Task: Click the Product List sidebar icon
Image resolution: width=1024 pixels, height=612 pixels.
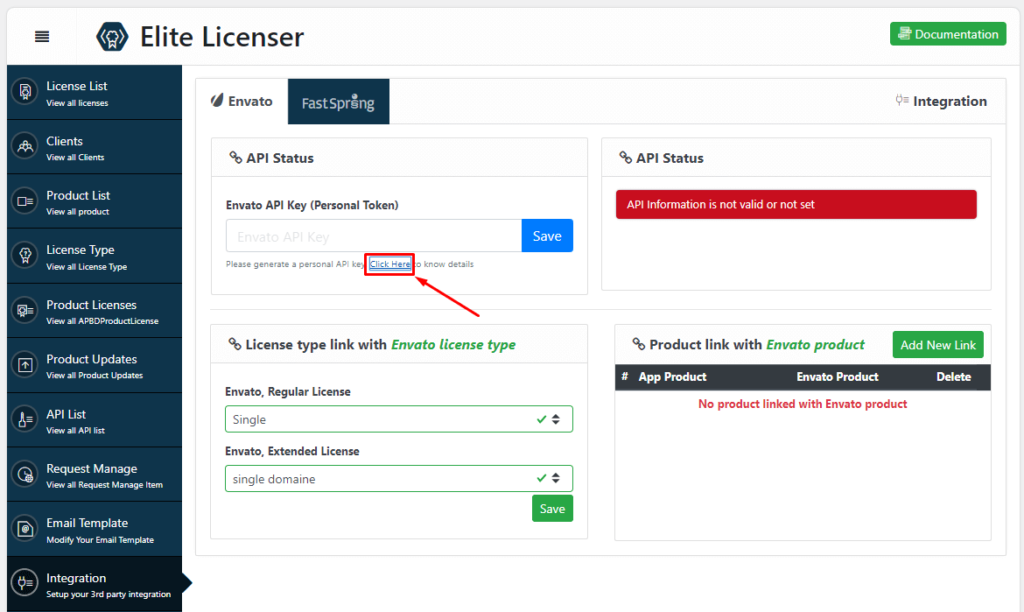Action: (x=25, y=201)
